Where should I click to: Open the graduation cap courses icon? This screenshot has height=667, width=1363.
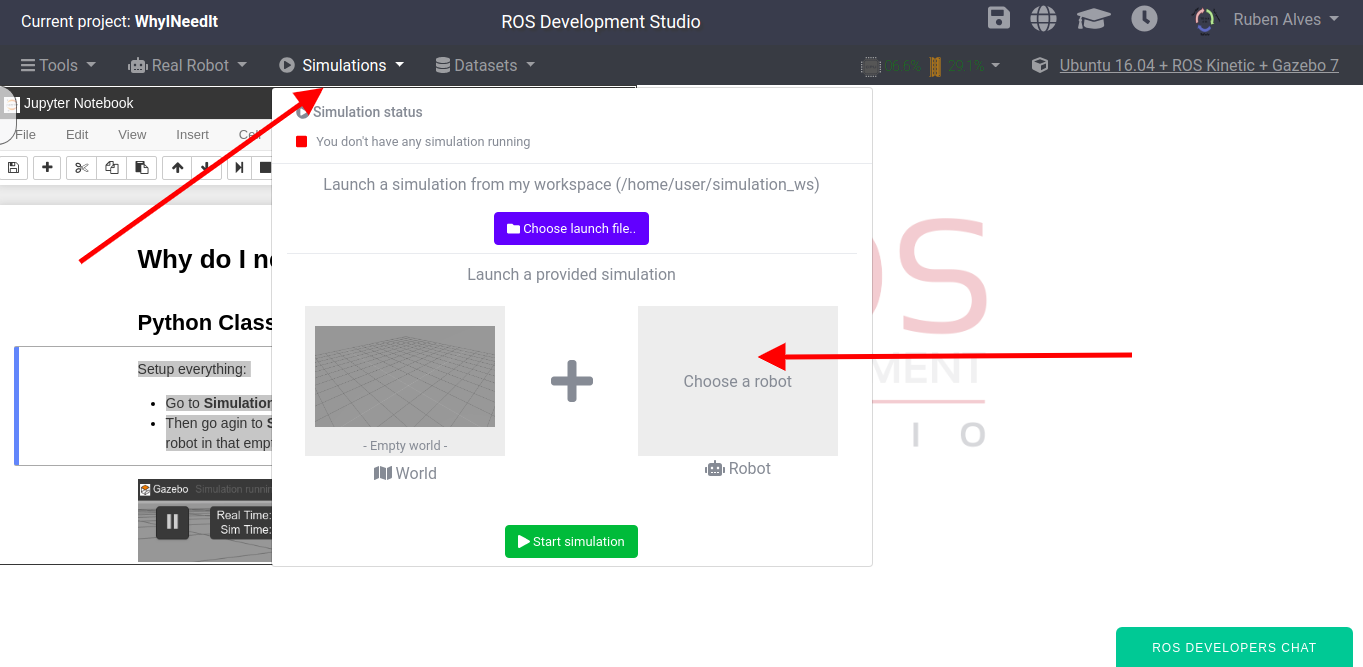(1094, 19)
